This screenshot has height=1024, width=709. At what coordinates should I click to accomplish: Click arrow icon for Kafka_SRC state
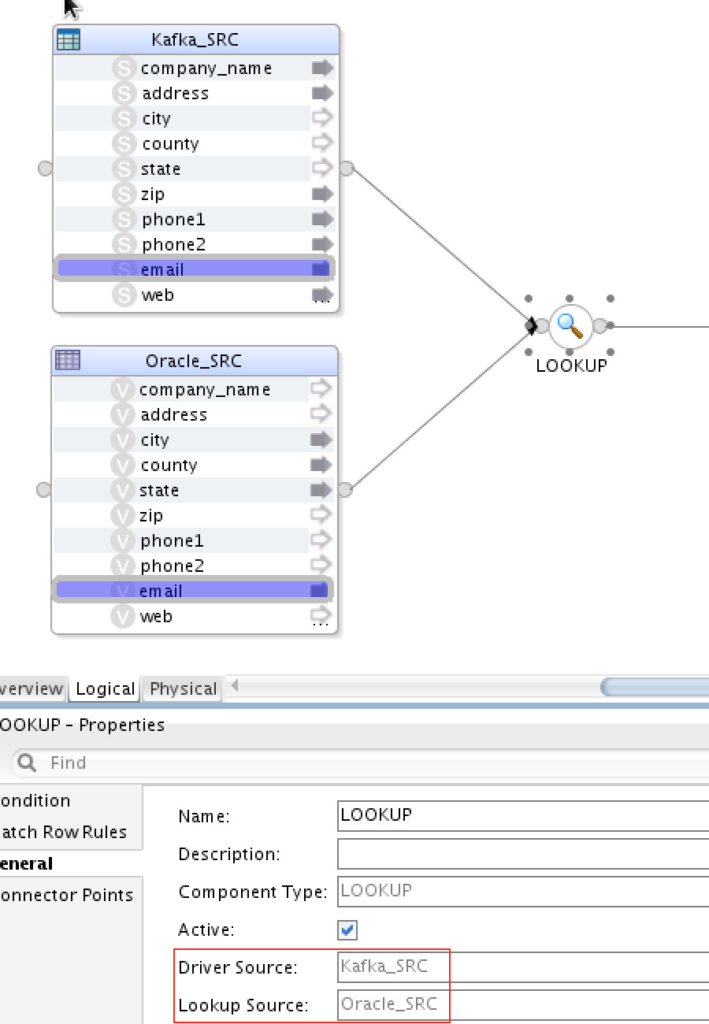pyautogui.click(x=322, y=168)
